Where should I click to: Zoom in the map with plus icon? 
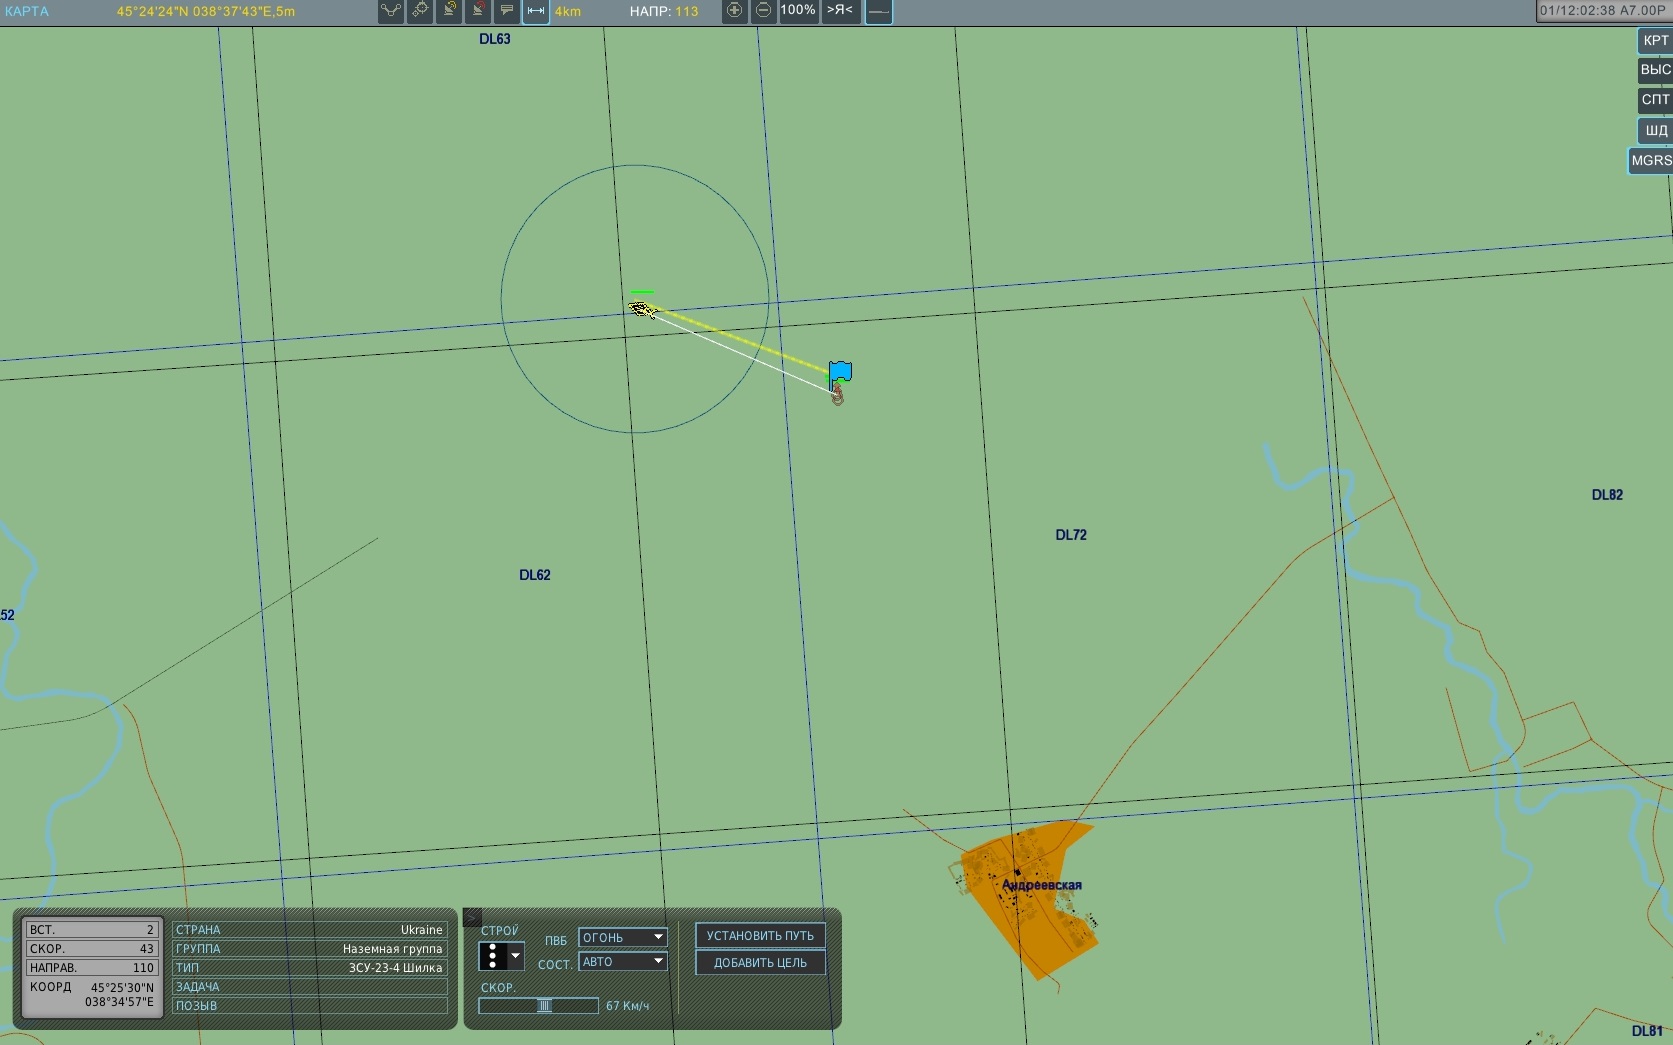pyautogui.click(x=735, y=11)
